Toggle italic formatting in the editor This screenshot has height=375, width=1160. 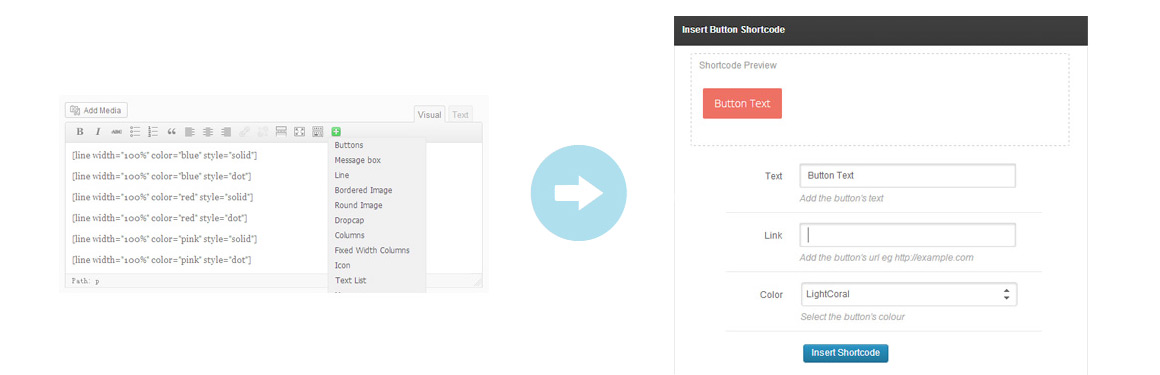[x=98, y=132]
